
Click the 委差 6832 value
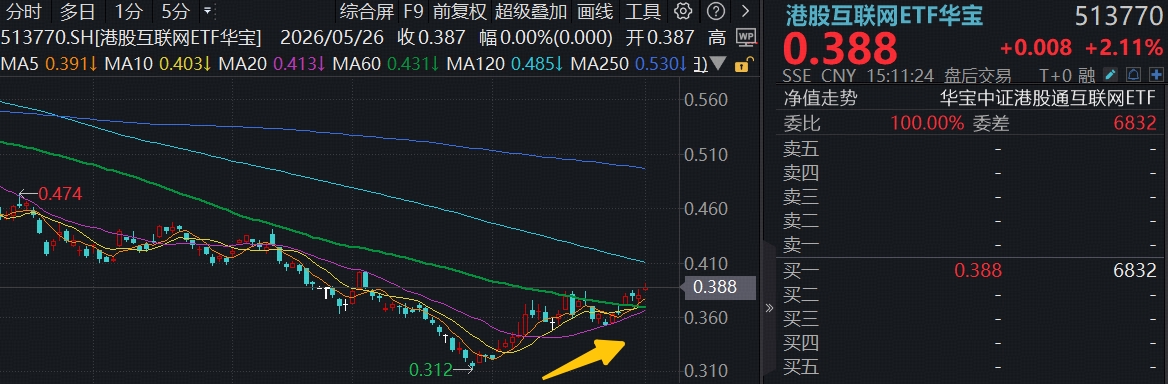1136,124
